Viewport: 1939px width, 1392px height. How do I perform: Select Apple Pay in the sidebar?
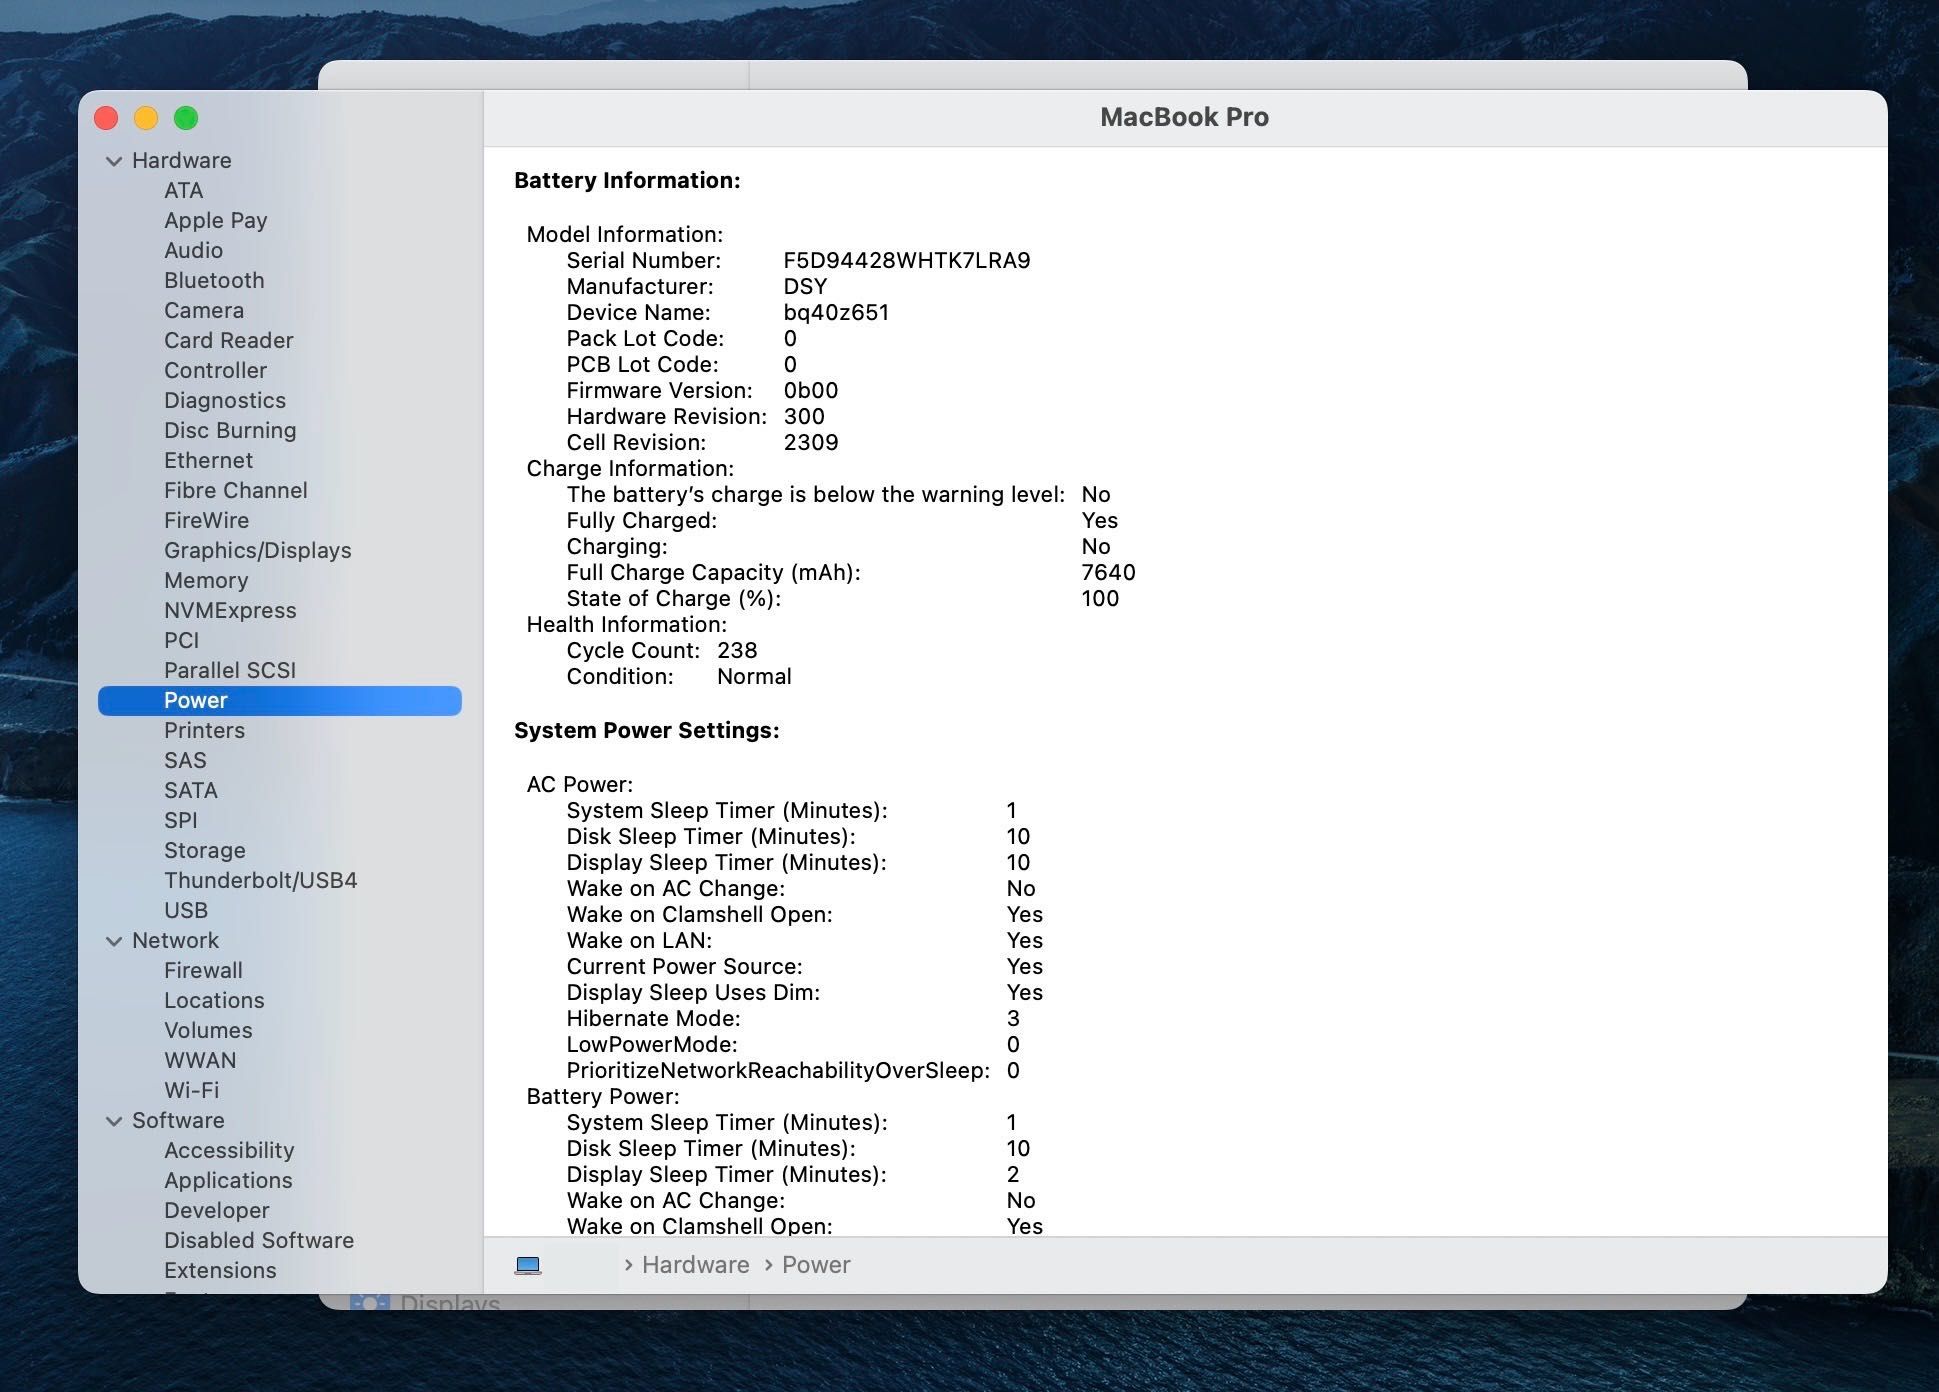click(216, 221)
